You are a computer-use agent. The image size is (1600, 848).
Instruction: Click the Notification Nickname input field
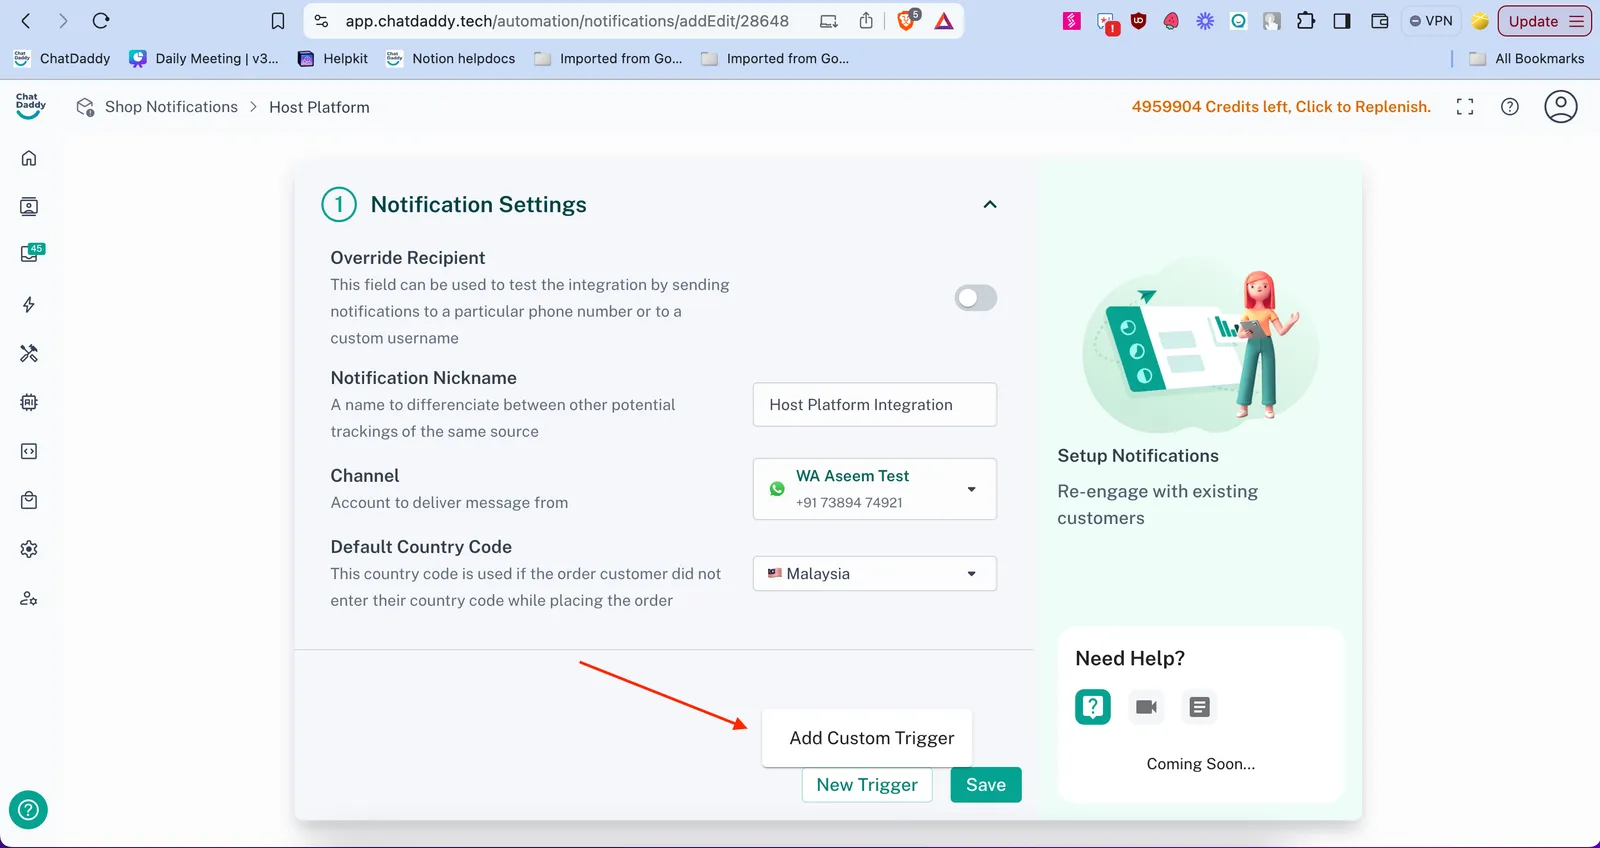874,405
